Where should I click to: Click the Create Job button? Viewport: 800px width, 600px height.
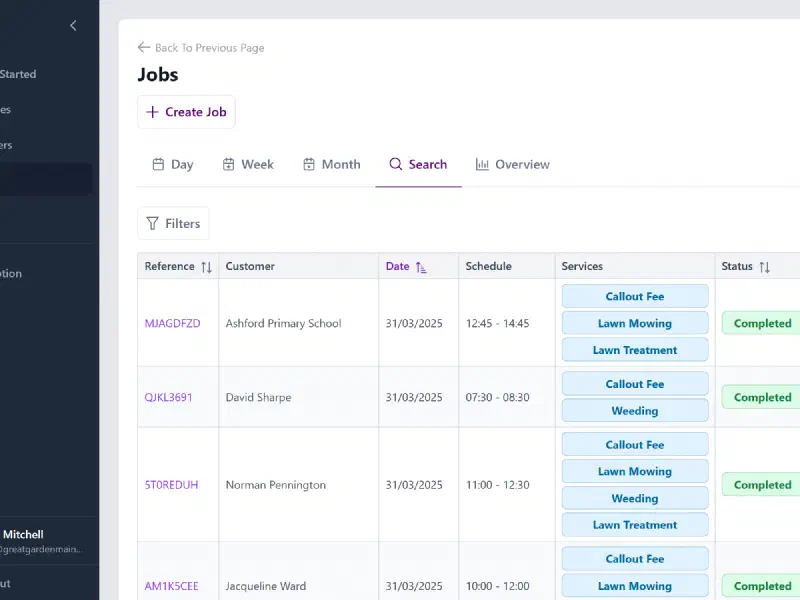tap(186, 112)
